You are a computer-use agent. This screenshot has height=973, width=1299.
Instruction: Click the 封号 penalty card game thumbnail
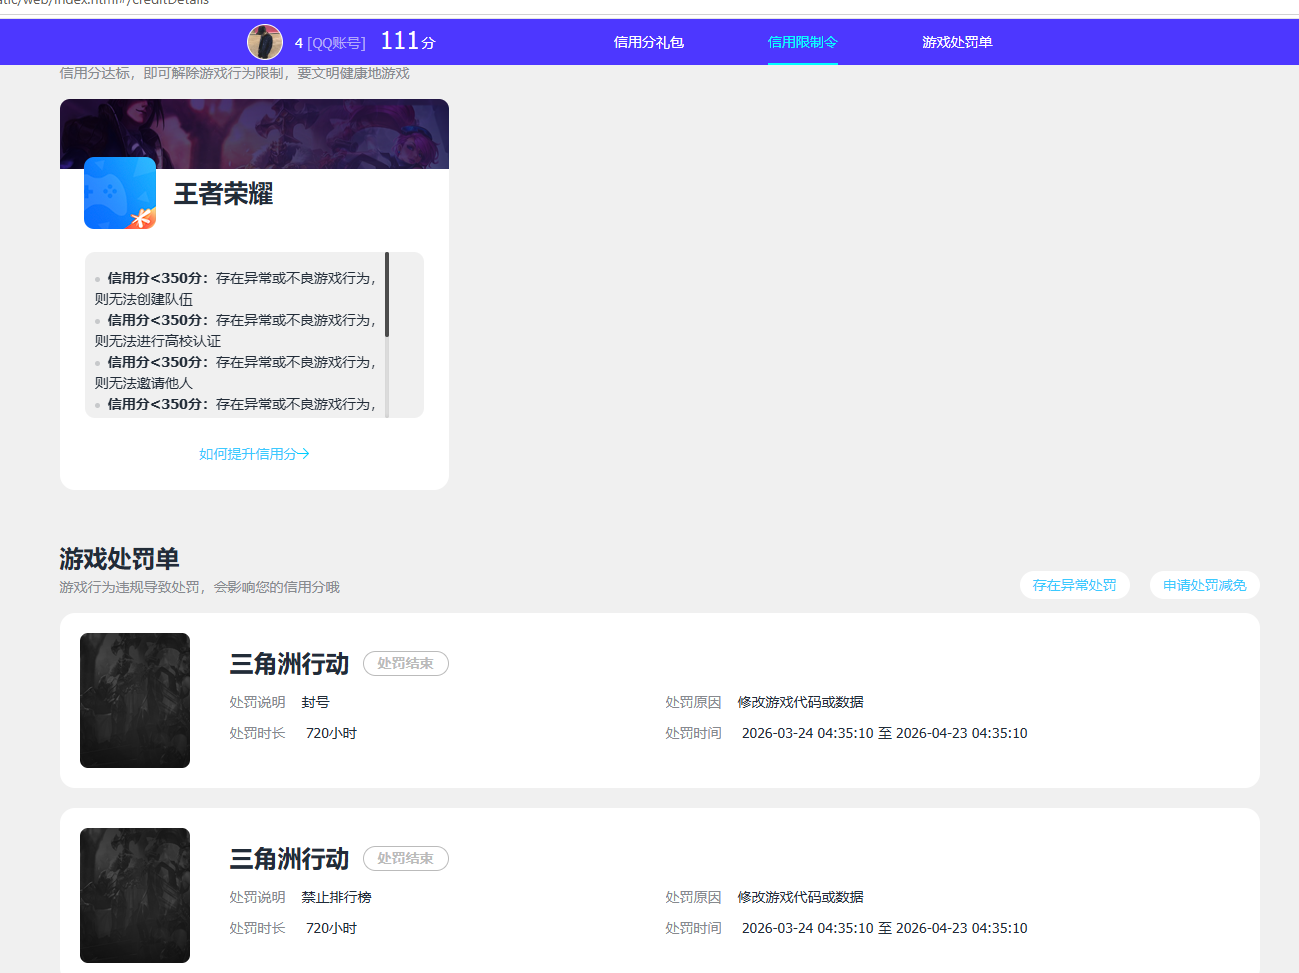[135, 700]
